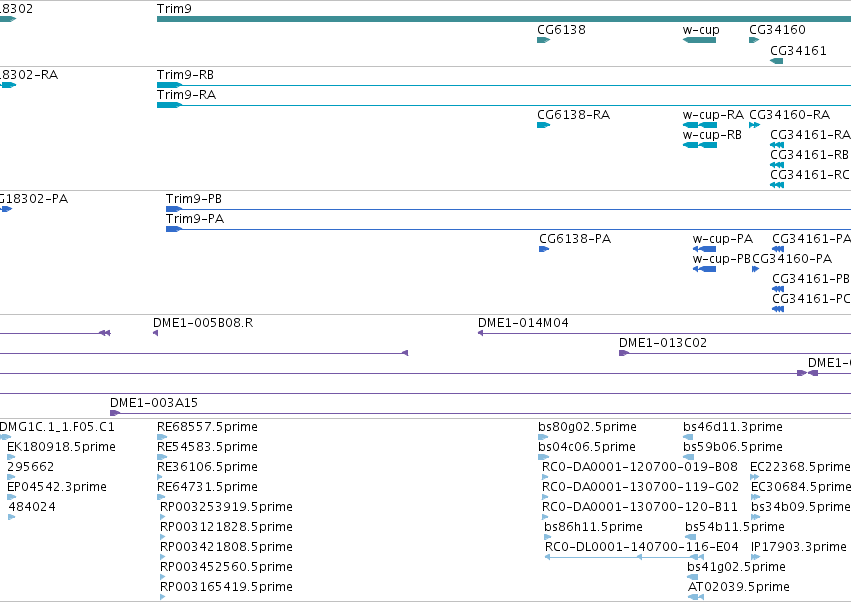Image resolution: width=851 pixels, height=602 pixels.
Task: Select the IP17903.3prime EST label
Action: pyautogui.click(x=799, y=547)
